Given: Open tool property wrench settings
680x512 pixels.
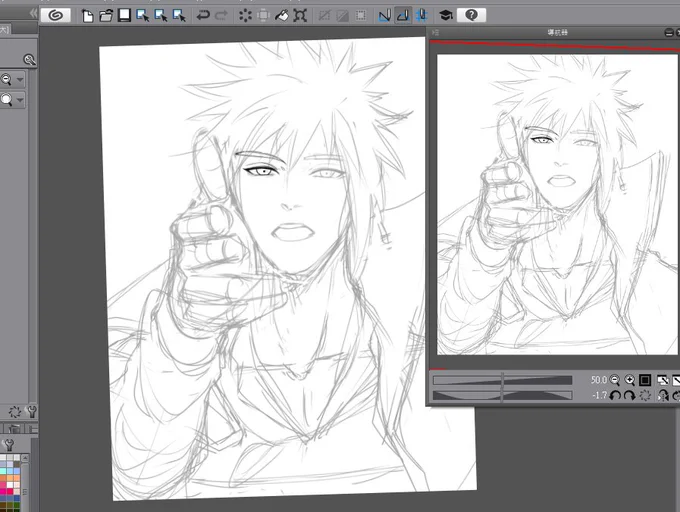Looking at the screenshot, I should tap(31, 411).
